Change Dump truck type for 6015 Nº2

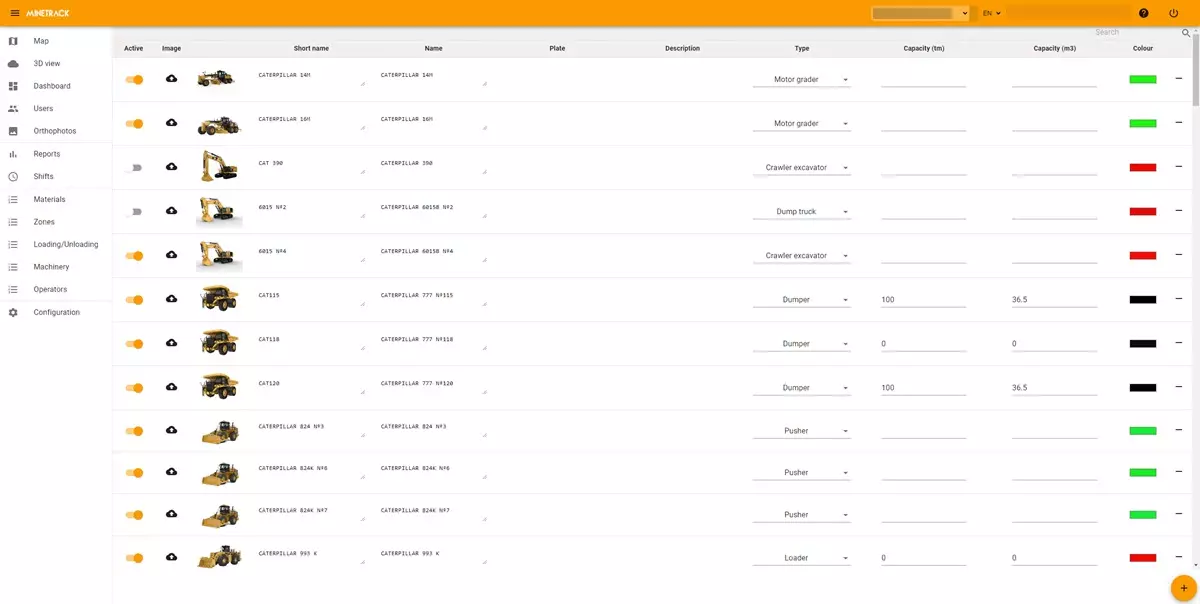click(x=802, y=212)
